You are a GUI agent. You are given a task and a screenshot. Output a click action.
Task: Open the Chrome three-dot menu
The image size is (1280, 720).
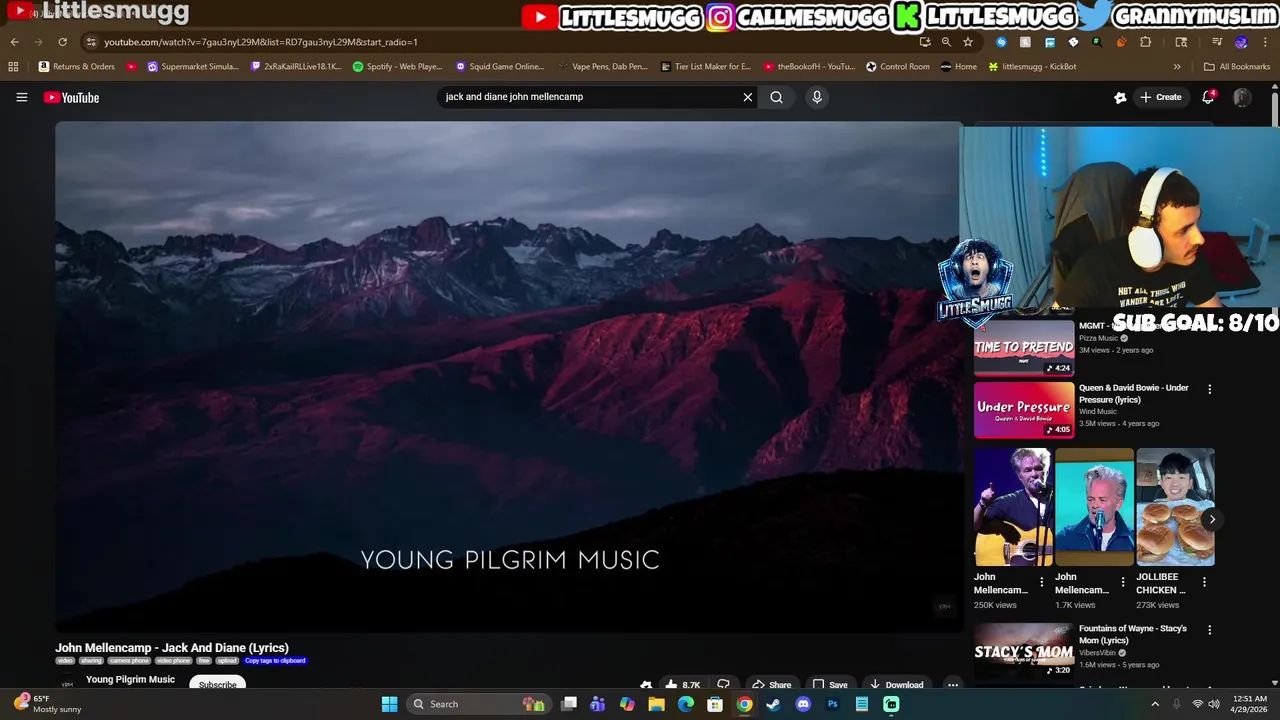[1264, 42]
